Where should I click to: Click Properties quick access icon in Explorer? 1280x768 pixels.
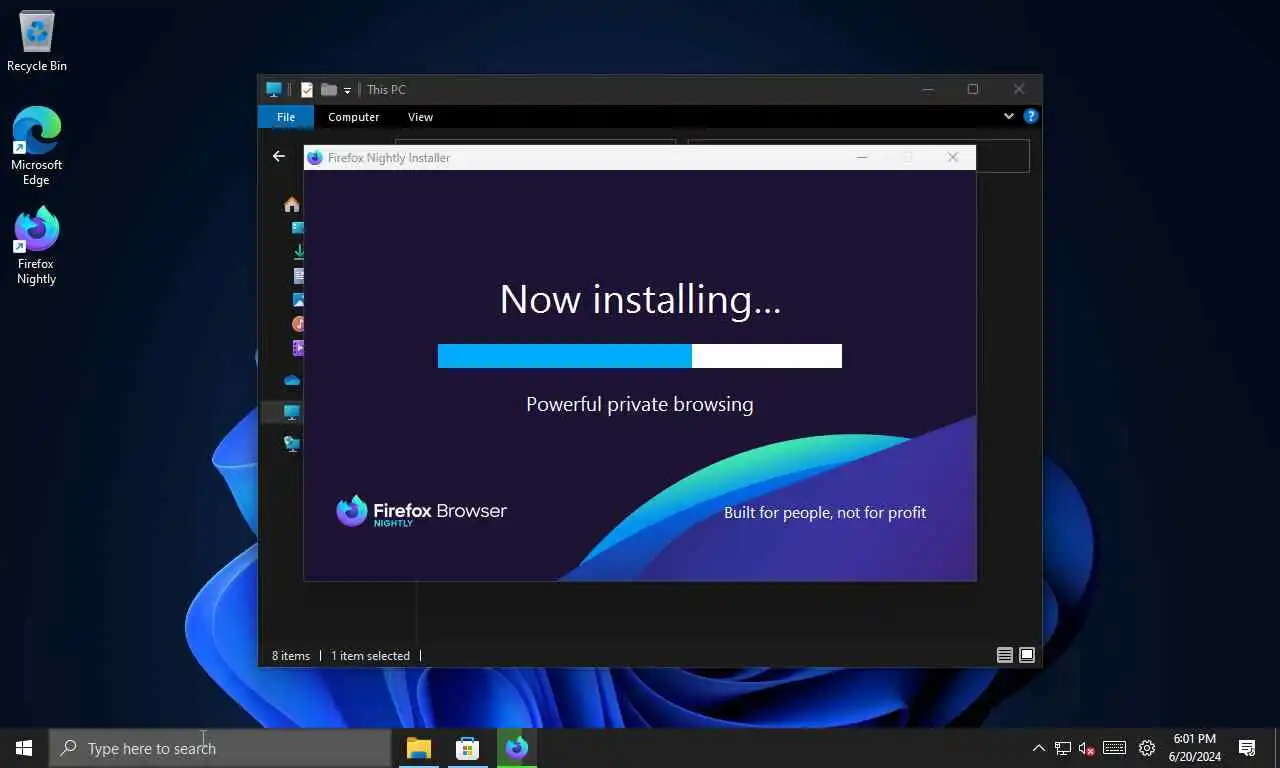coord(307,89)
